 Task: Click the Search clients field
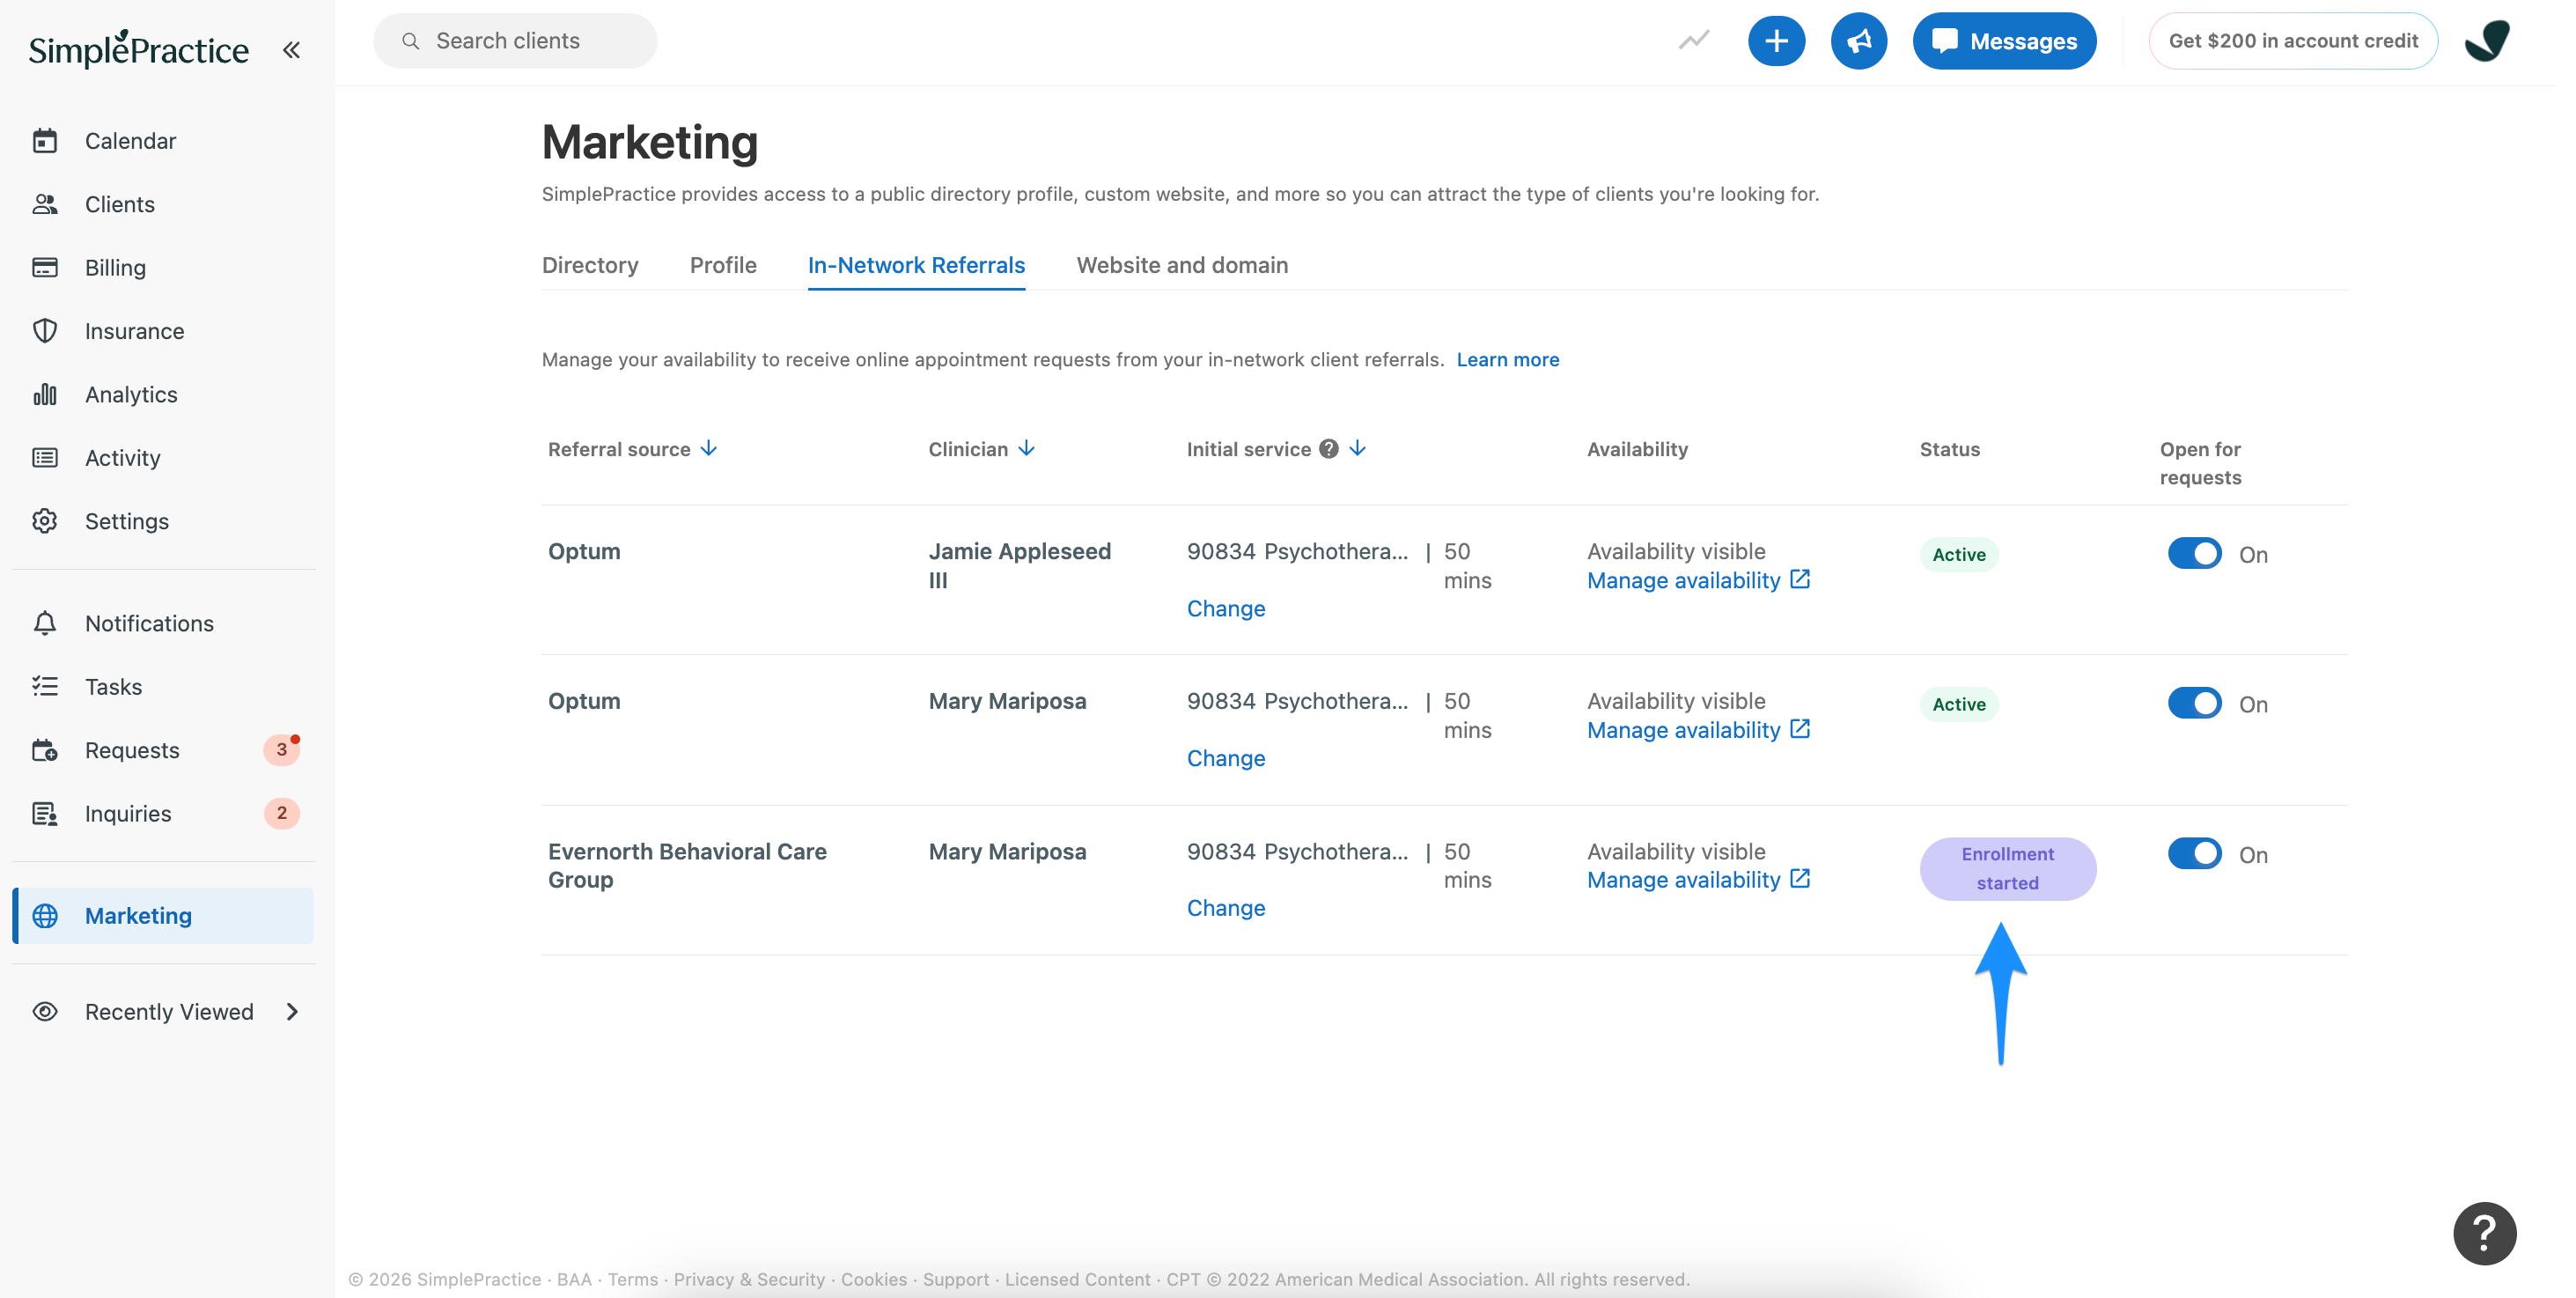click(x=514, y=41)
